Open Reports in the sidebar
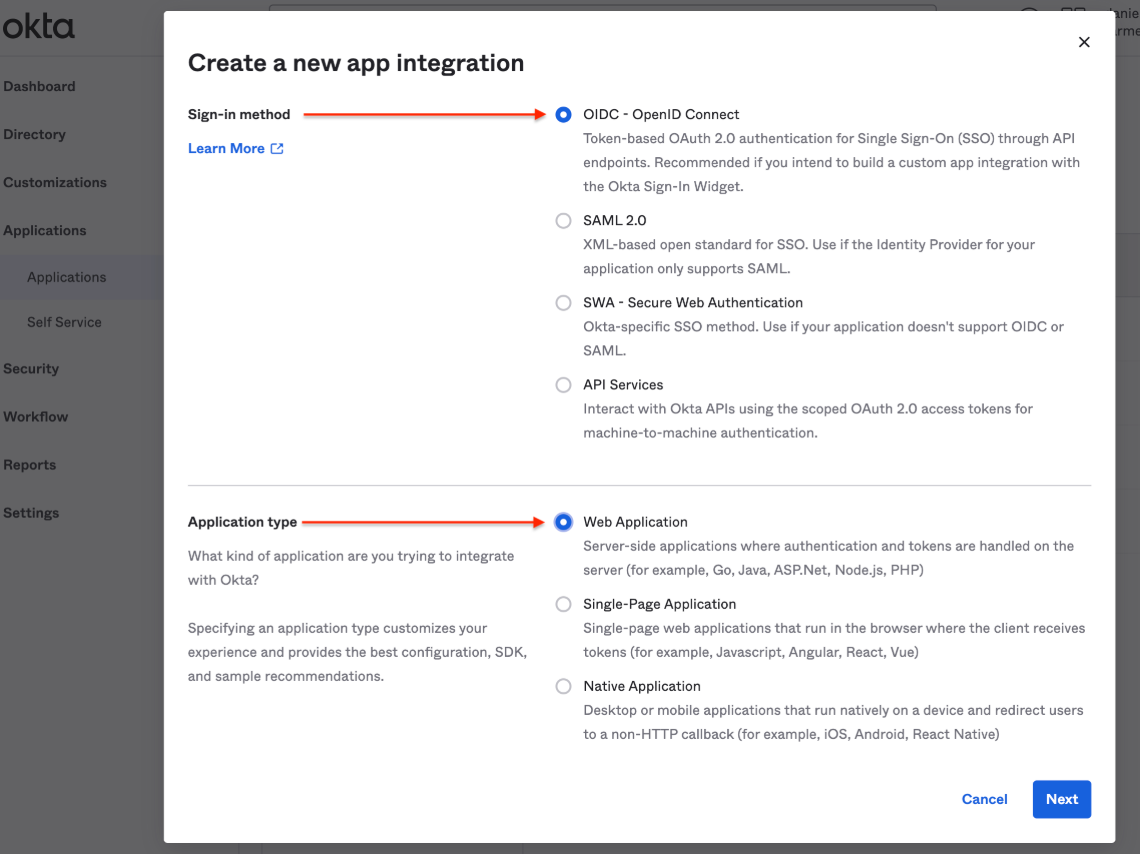This screenshot has height=854, width=1140. point(29,465)
